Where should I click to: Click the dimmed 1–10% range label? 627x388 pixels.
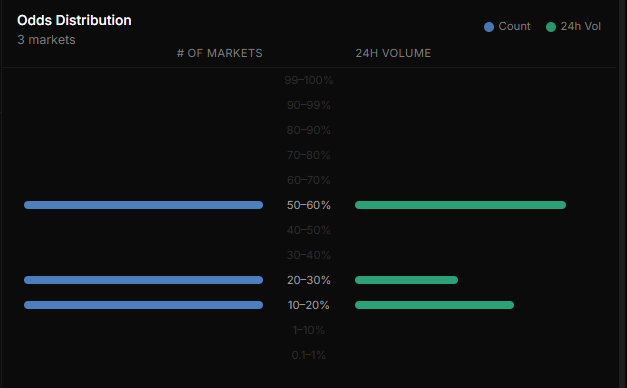(309, 330)
